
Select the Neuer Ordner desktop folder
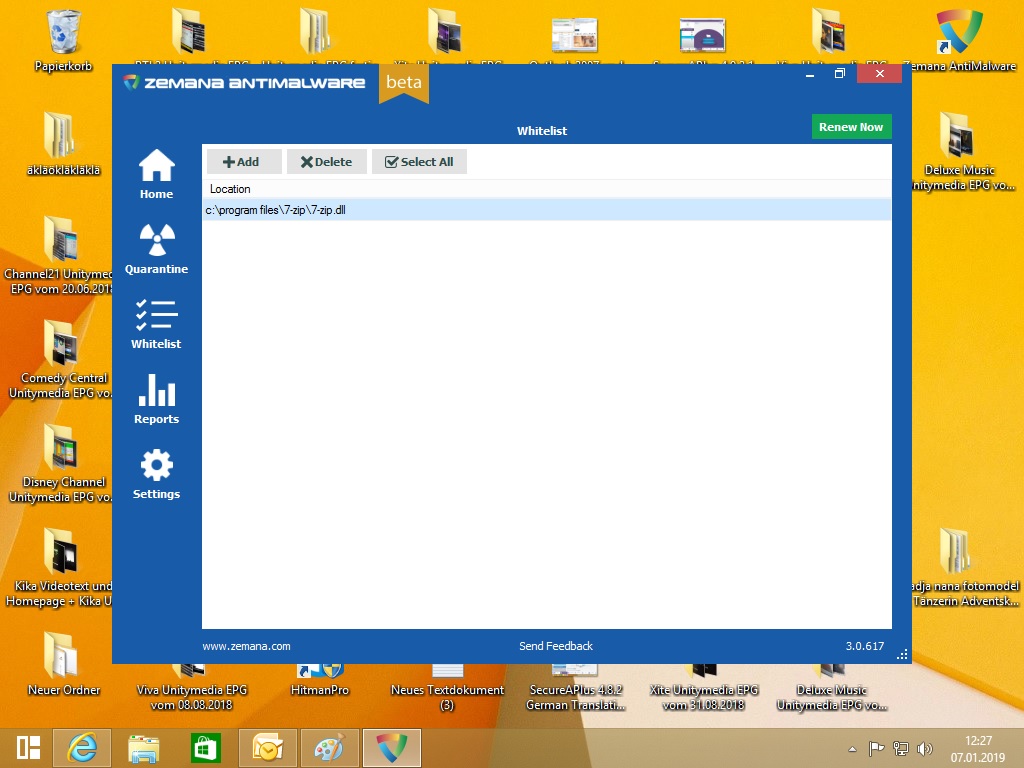pyautogui.click(x=63, y=664)
